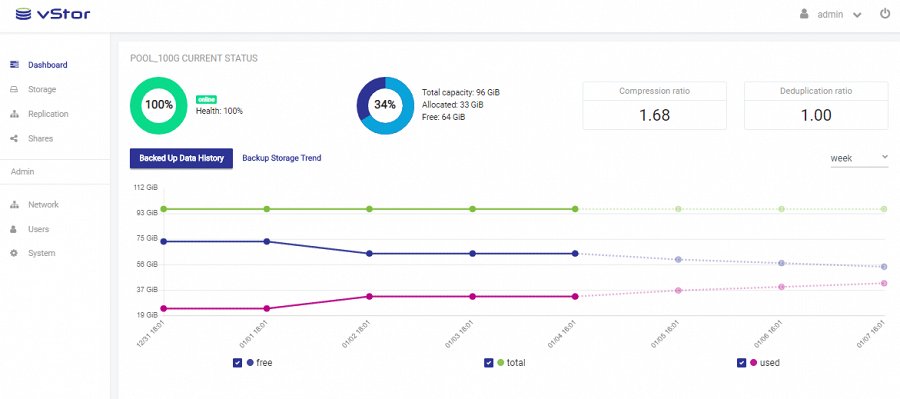The width and height of the screenshot is (900, 399).
Task: Click the Shares icon
Action: [x=15, y=138]
